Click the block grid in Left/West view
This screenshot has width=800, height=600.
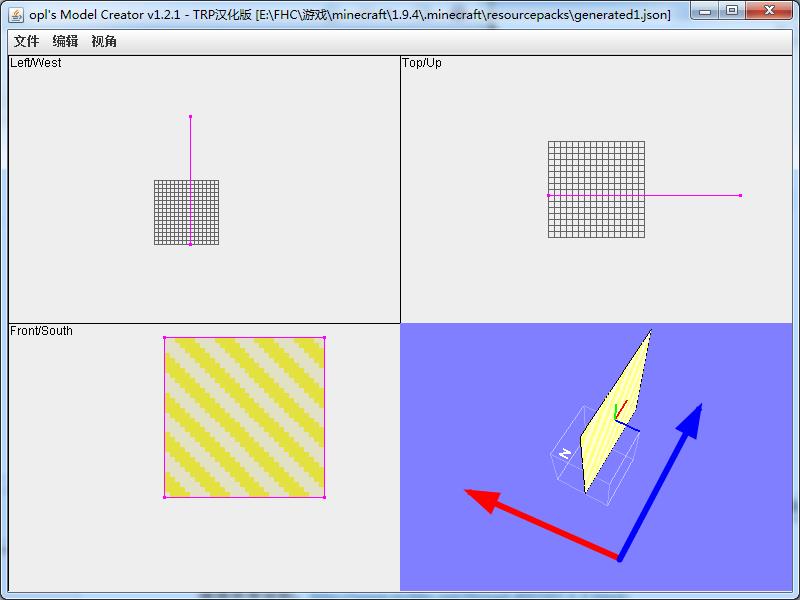(172, 212)
